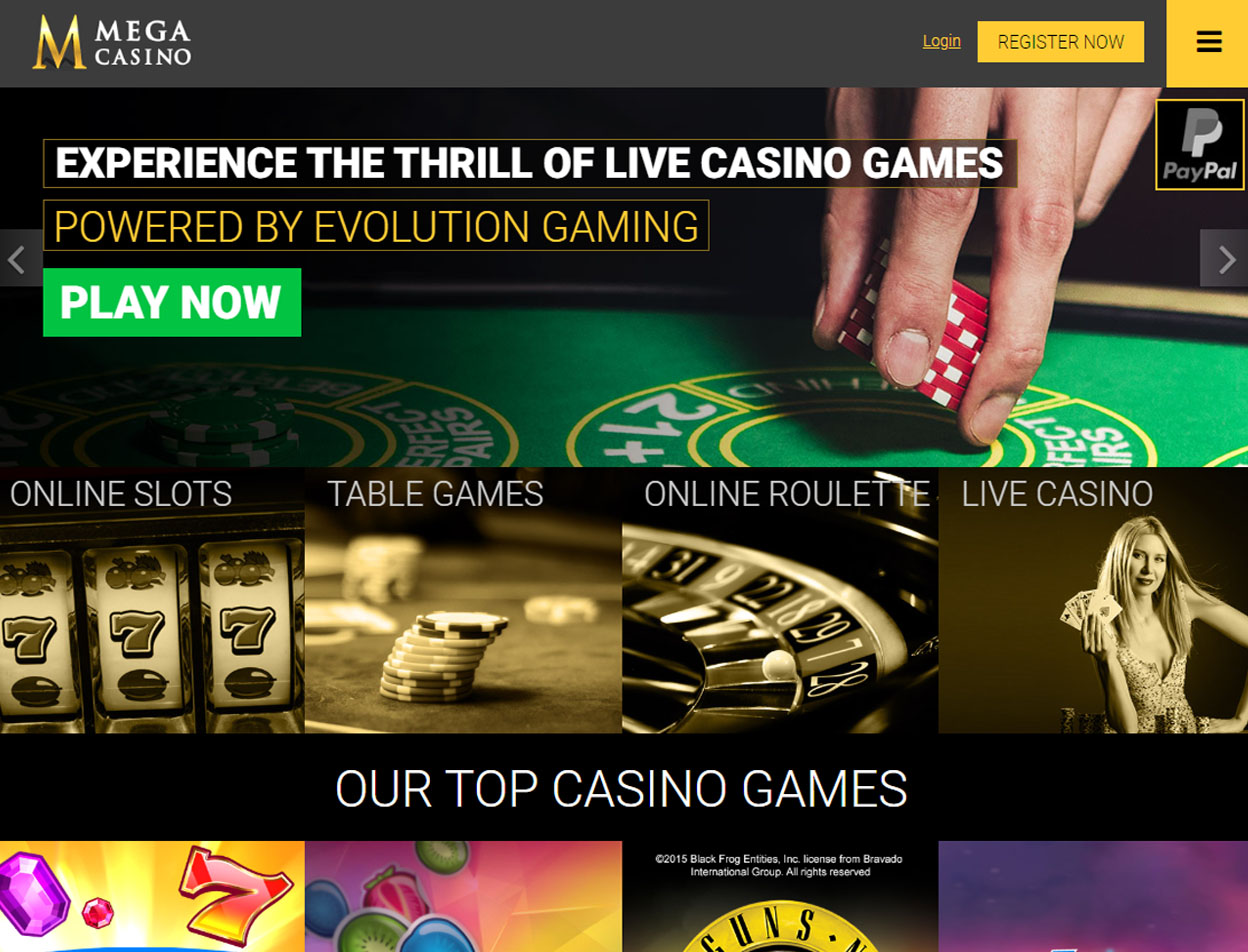Select the purple game thumbnail

[x=1093, y=896]
